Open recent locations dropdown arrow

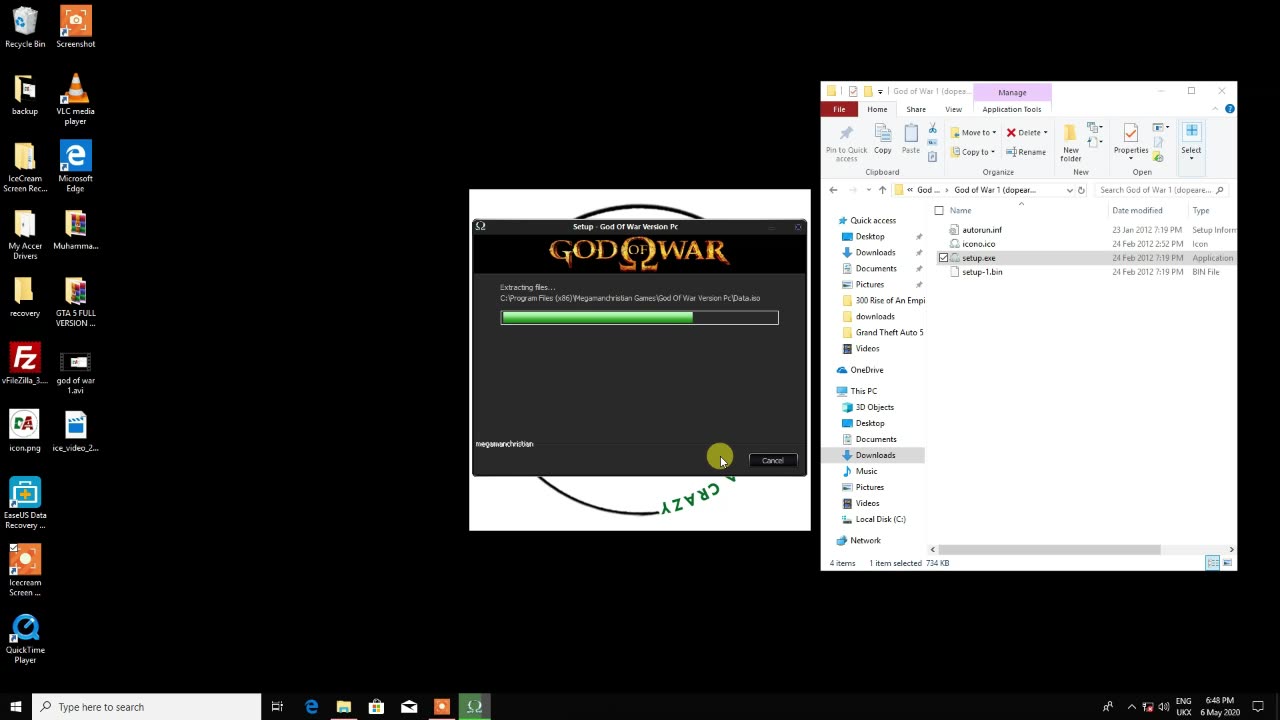[x=868, y=190]
